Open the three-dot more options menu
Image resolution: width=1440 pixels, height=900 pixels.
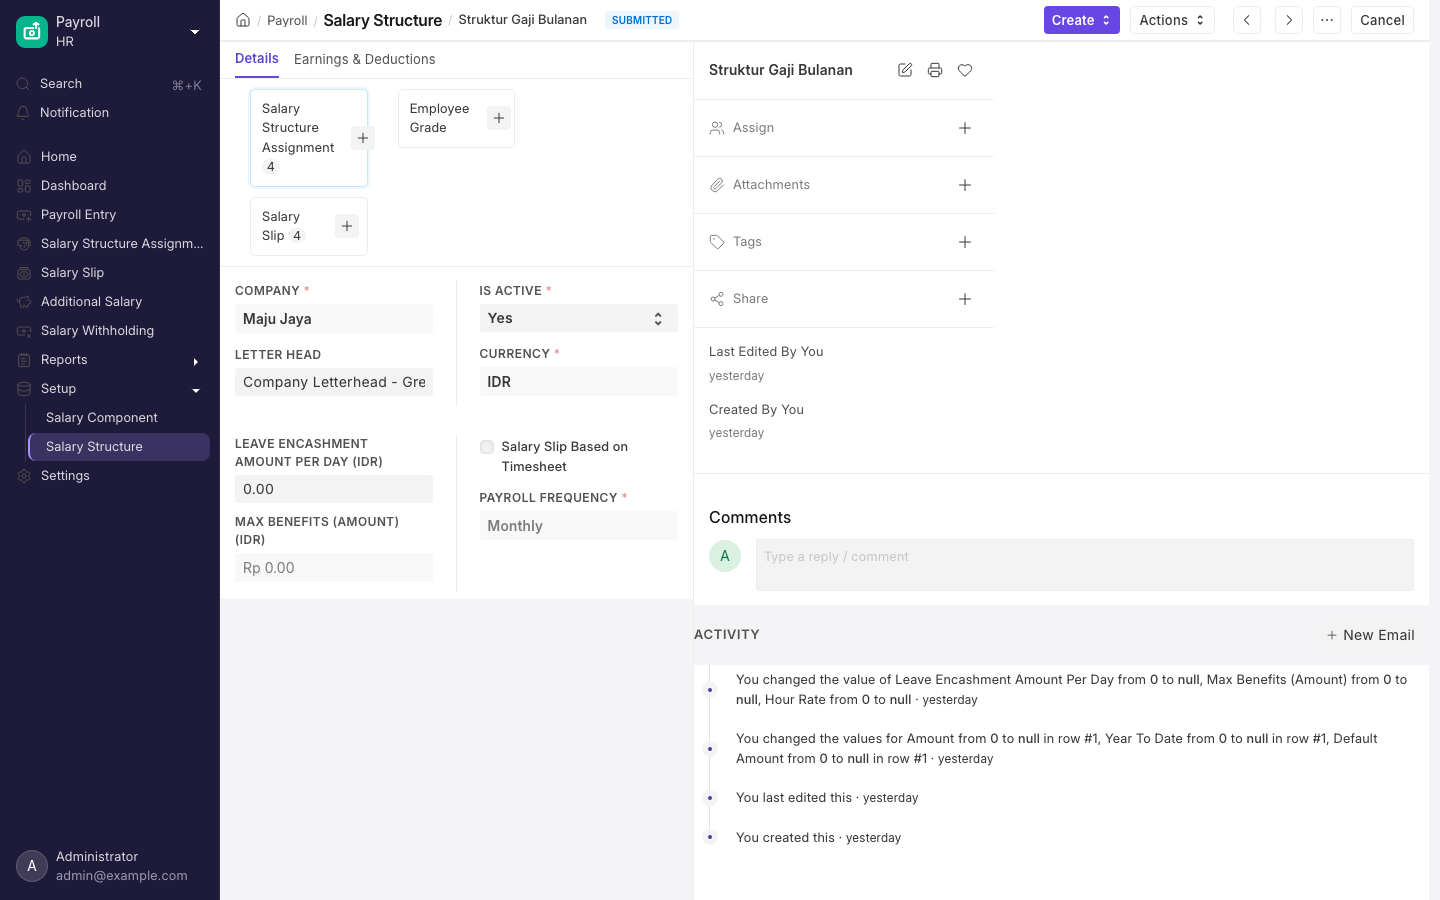click(x=1327, y=20)
